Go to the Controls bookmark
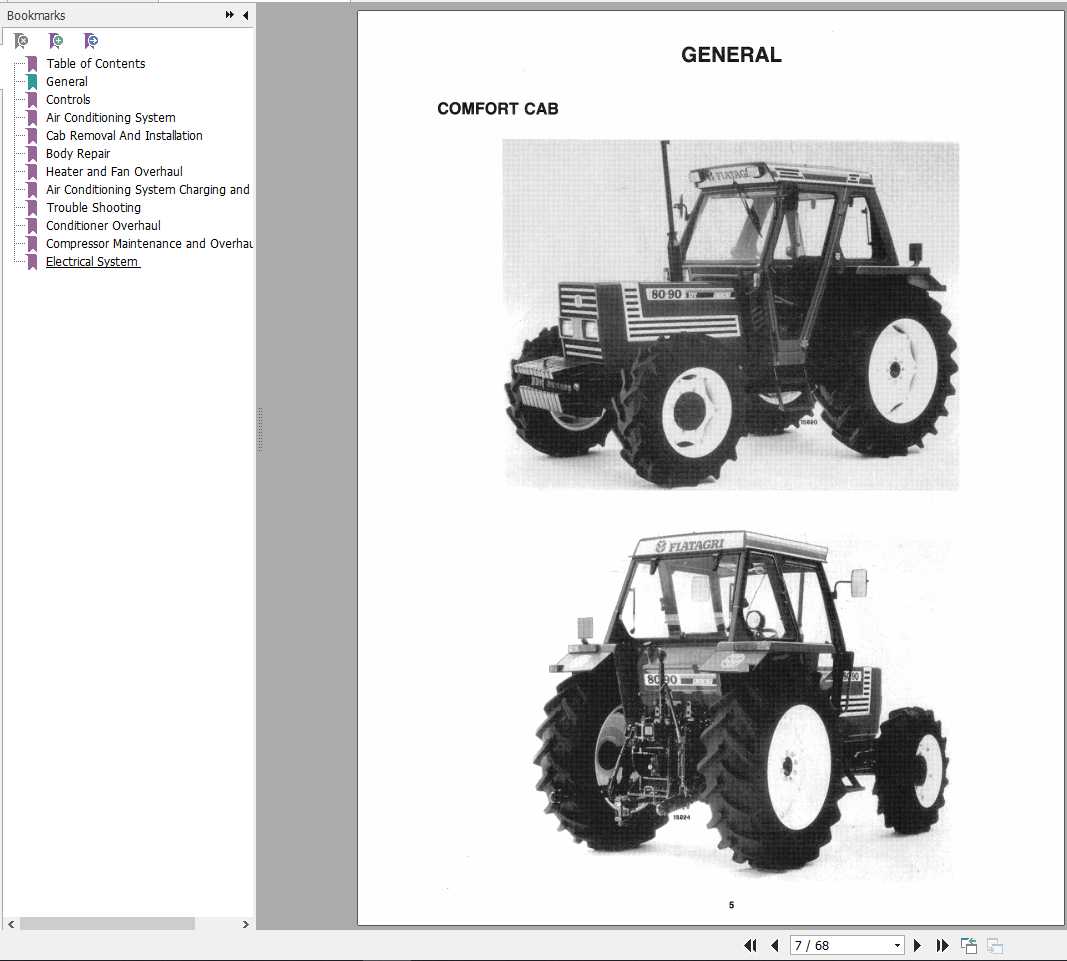The height and width of the screenshot is (961, 1067). click(68, 99)
